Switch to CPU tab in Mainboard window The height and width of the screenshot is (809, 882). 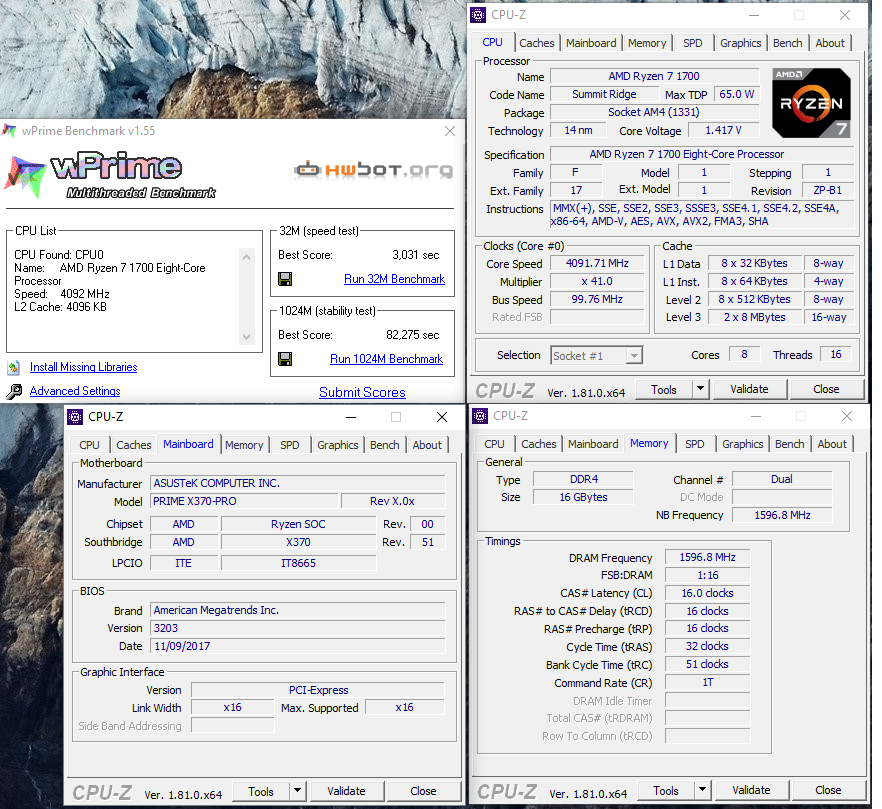click(89, 444)
